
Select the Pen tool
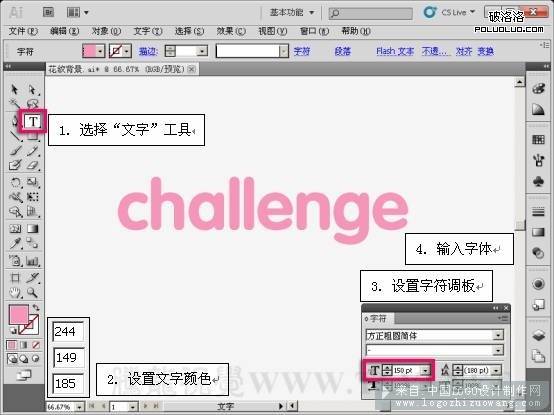(x=15, y=121)
